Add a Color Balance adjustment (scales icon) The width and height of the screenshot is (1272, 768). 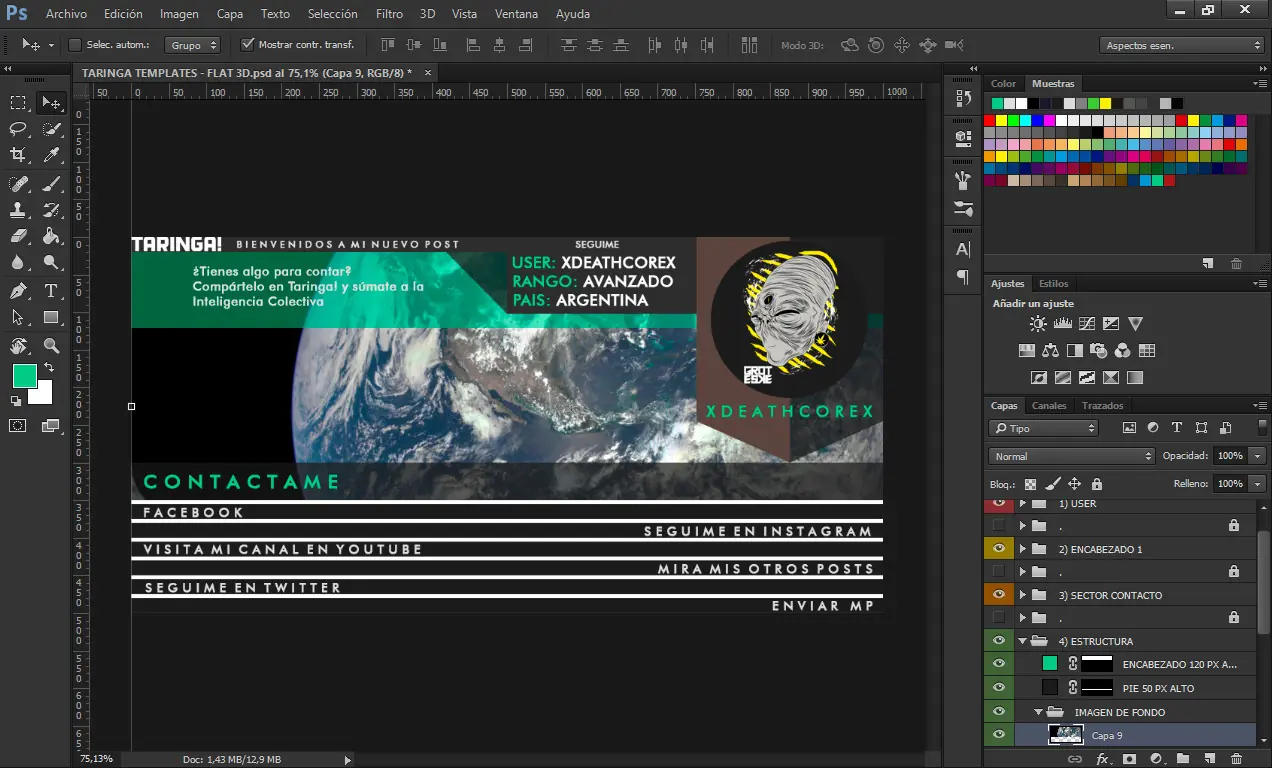[1050, 351]
